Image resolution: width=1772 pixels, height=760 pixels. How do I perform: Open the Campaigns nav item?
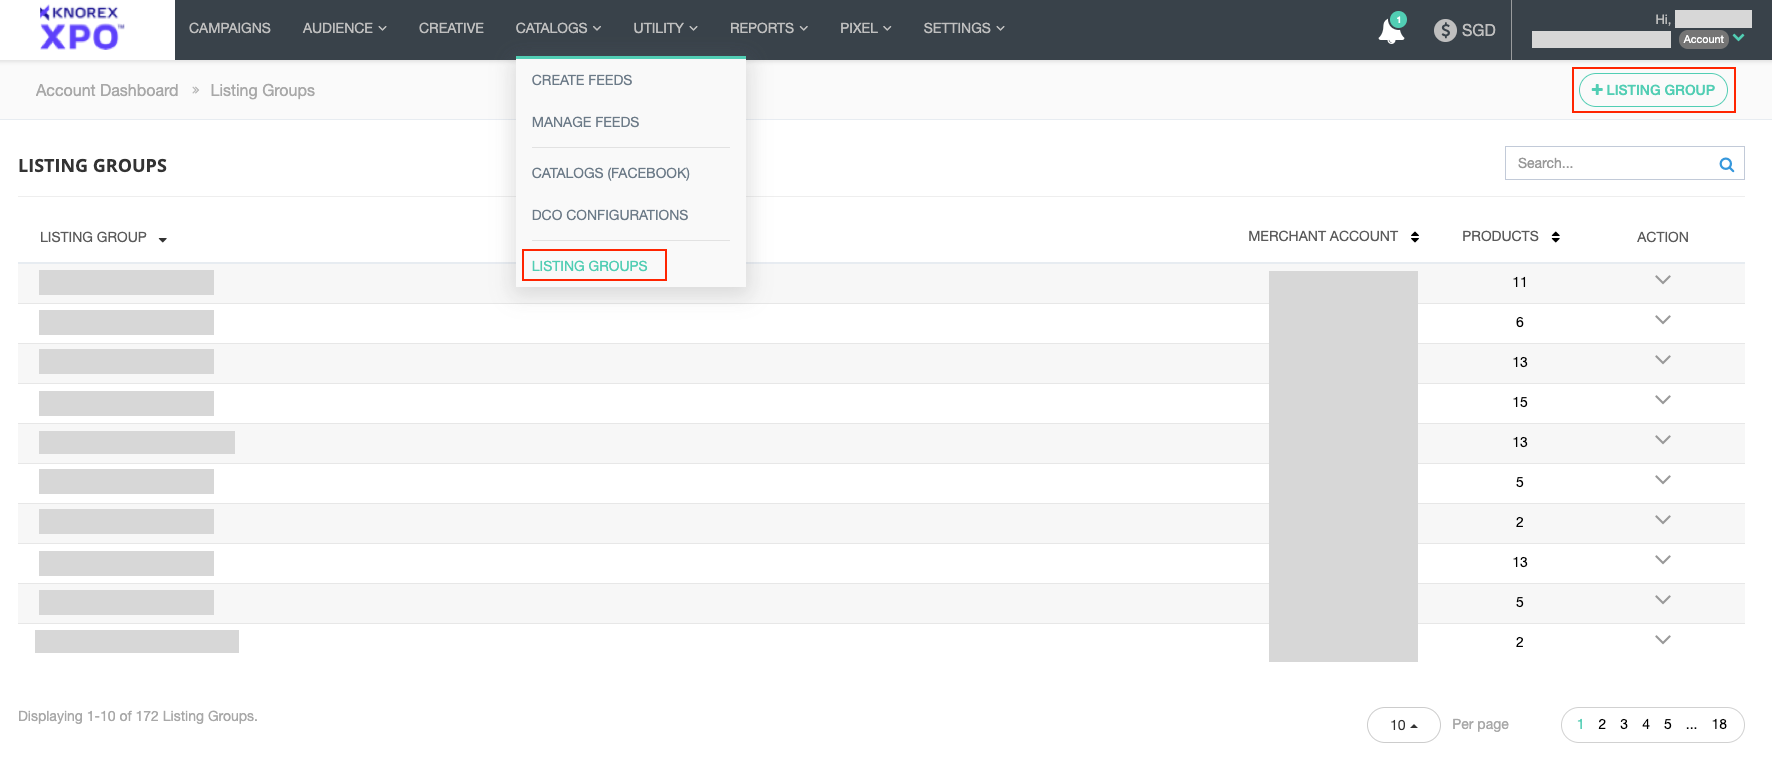pos(229,28)
